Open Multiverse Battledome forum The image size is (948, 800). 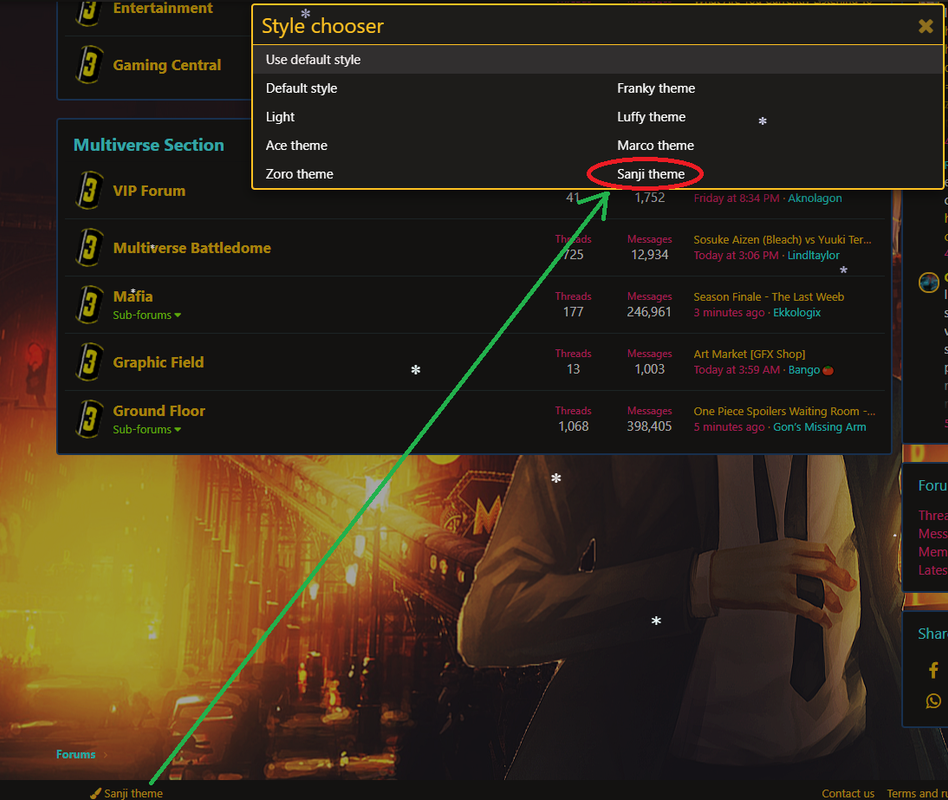tap(192, 248)
